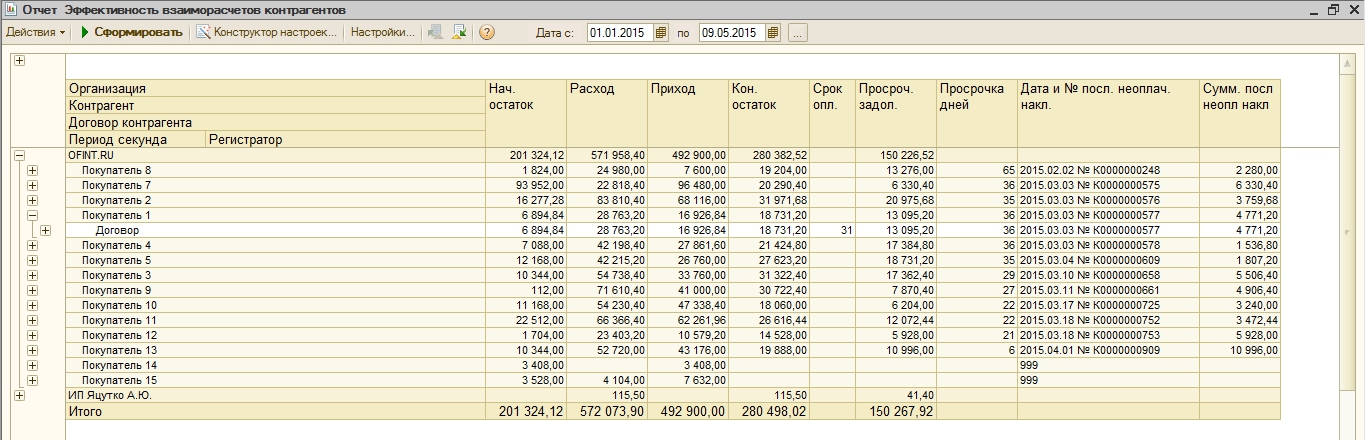Expand the header group plus box
This screenshot has height=440, width=1365.
(19, 61)
